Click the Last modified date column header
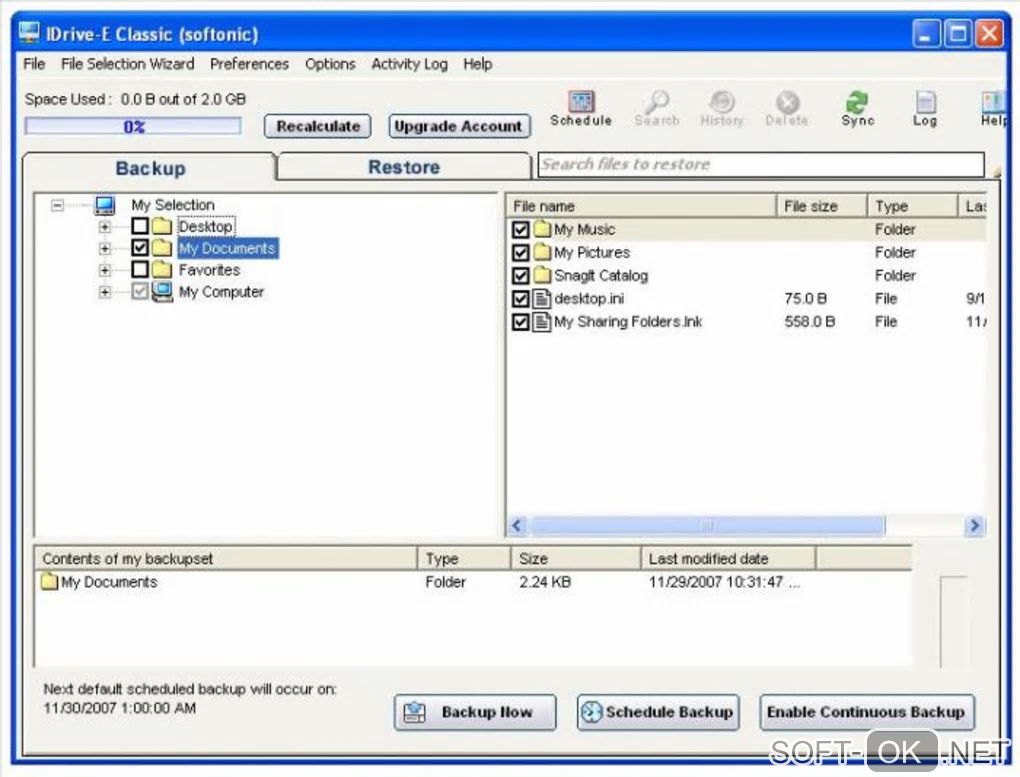Screen dimensions: 1020x777 tap(728, 558)
